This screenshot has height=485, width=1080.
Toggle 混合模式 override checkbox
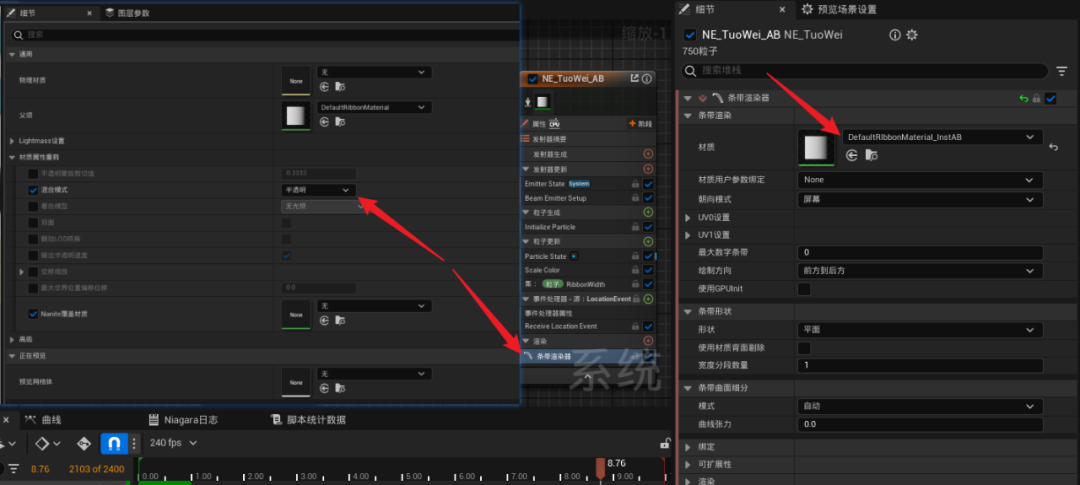click(x=33, y=190)
